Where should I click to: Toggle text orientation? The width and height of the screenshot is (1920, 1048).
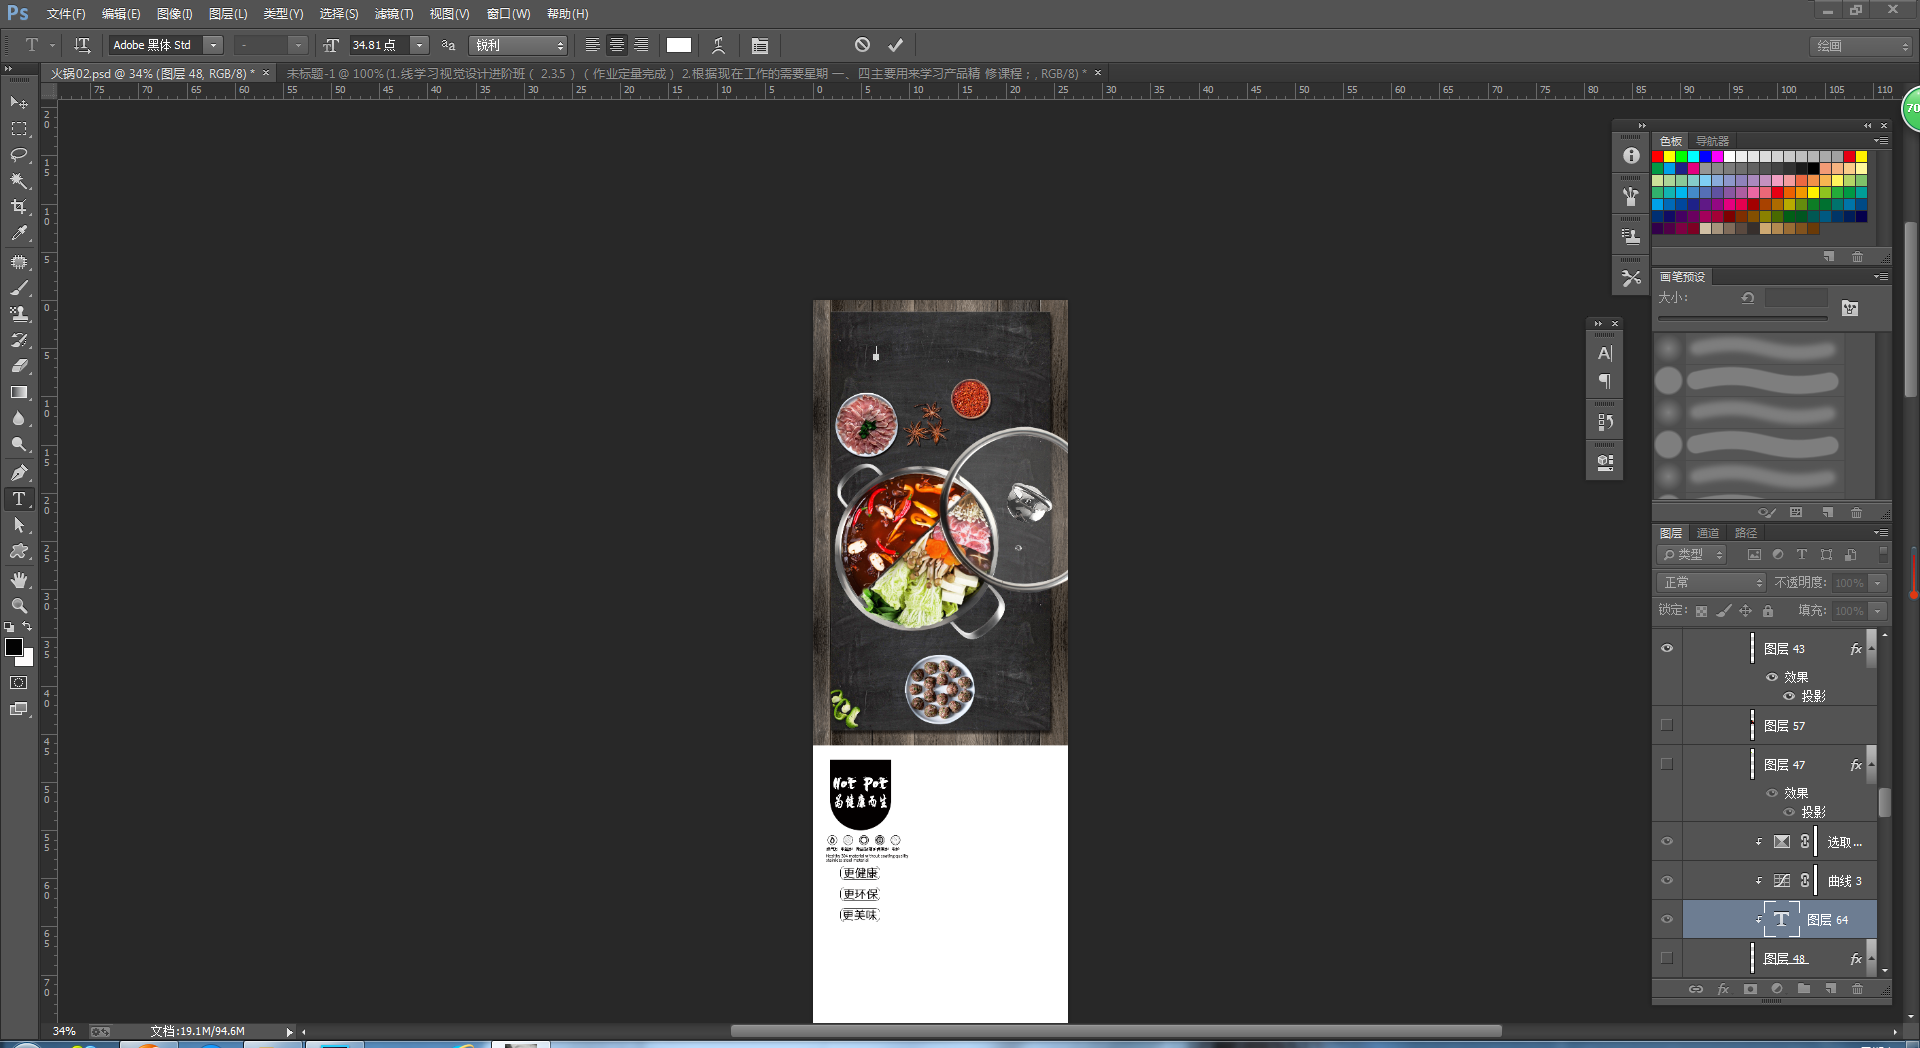coord(82,45)
